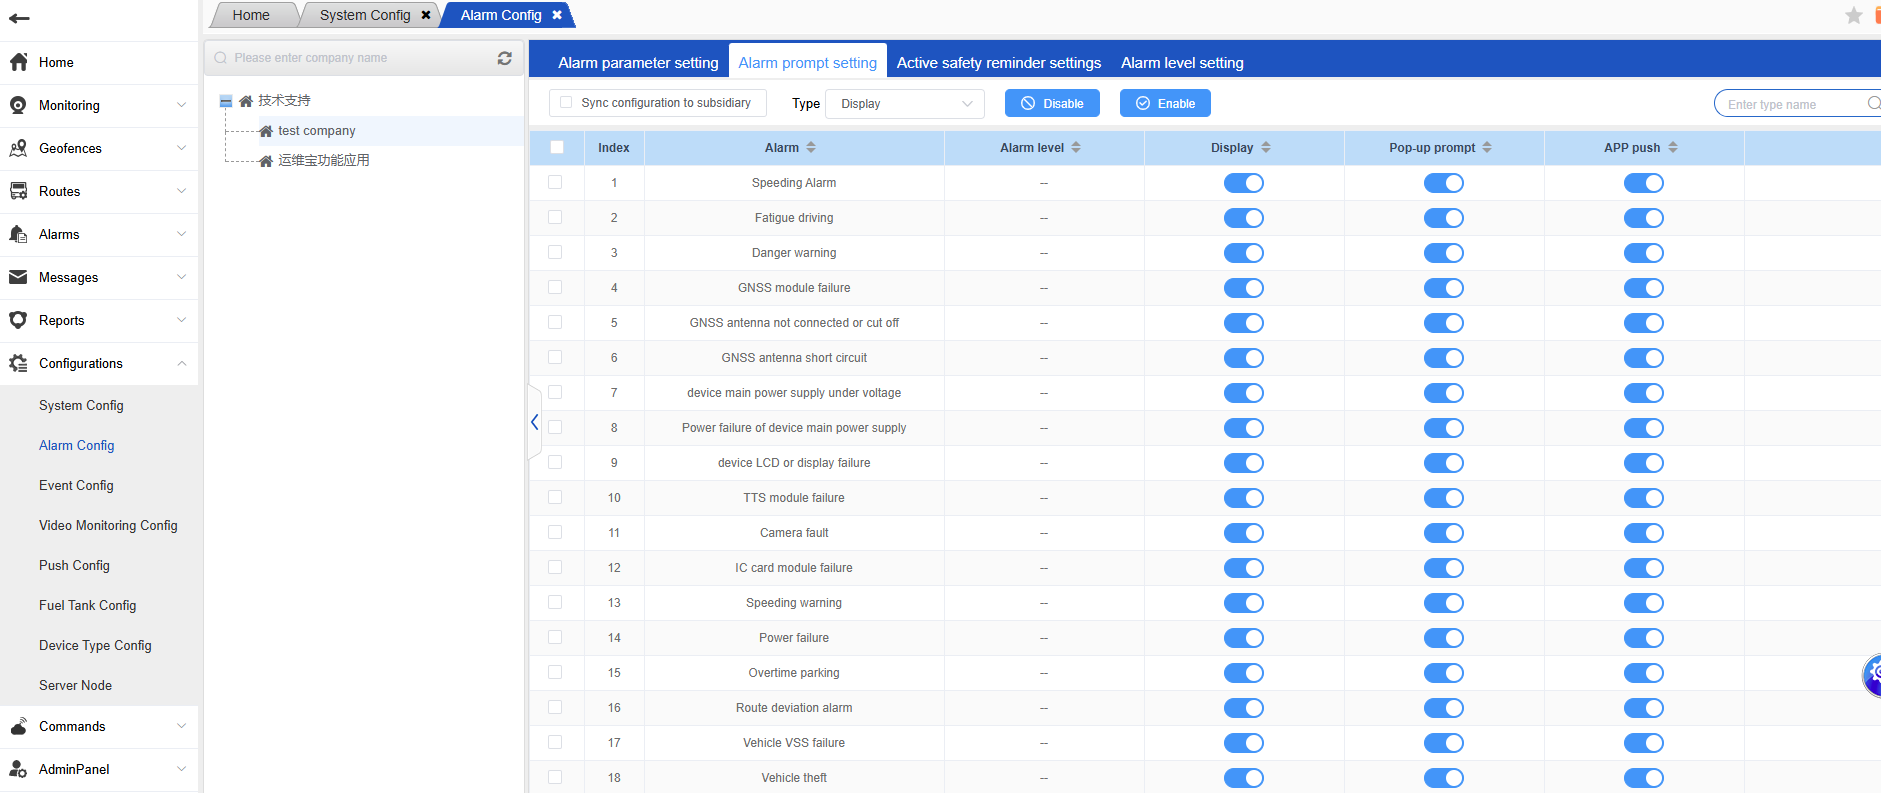This screenshot has width=1881, height=793.
Task: Turn off Pop-up prompt for Fatigue driving
Action: tap(1443, 218)
